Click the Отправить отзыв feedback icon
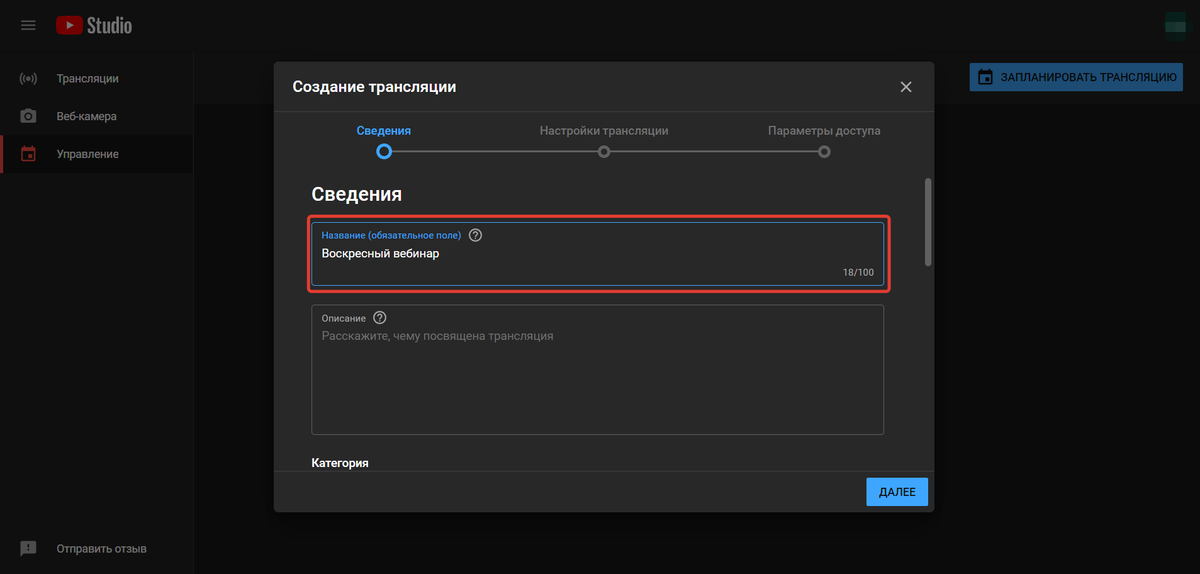The height and width of the screenshot is (574, 1200). pos(29,548)
